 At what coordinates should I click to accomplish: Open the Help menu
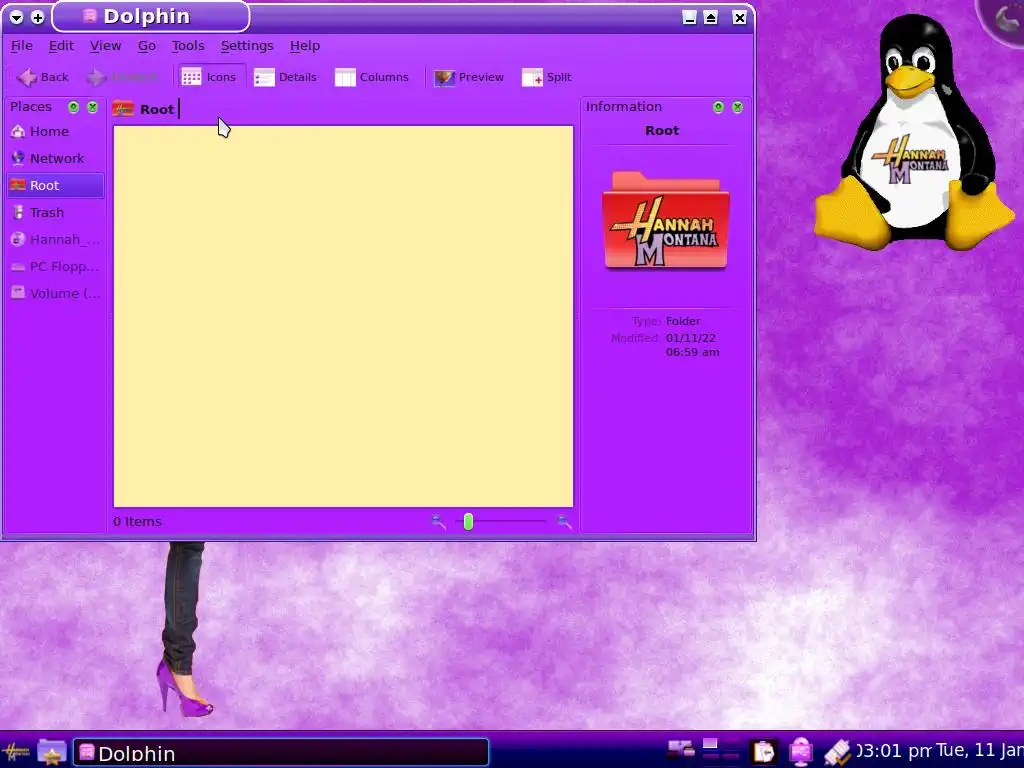coord(305,46)
